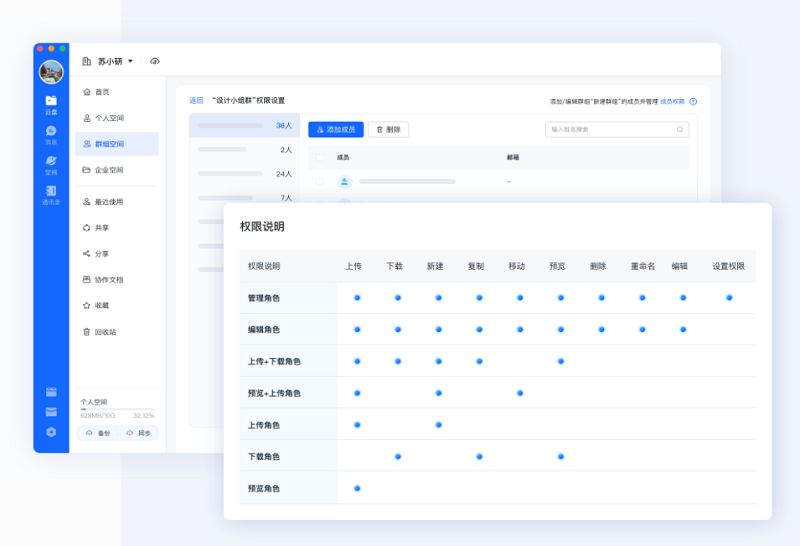Click the 管理角色 row label

click(x=264, y=298)
